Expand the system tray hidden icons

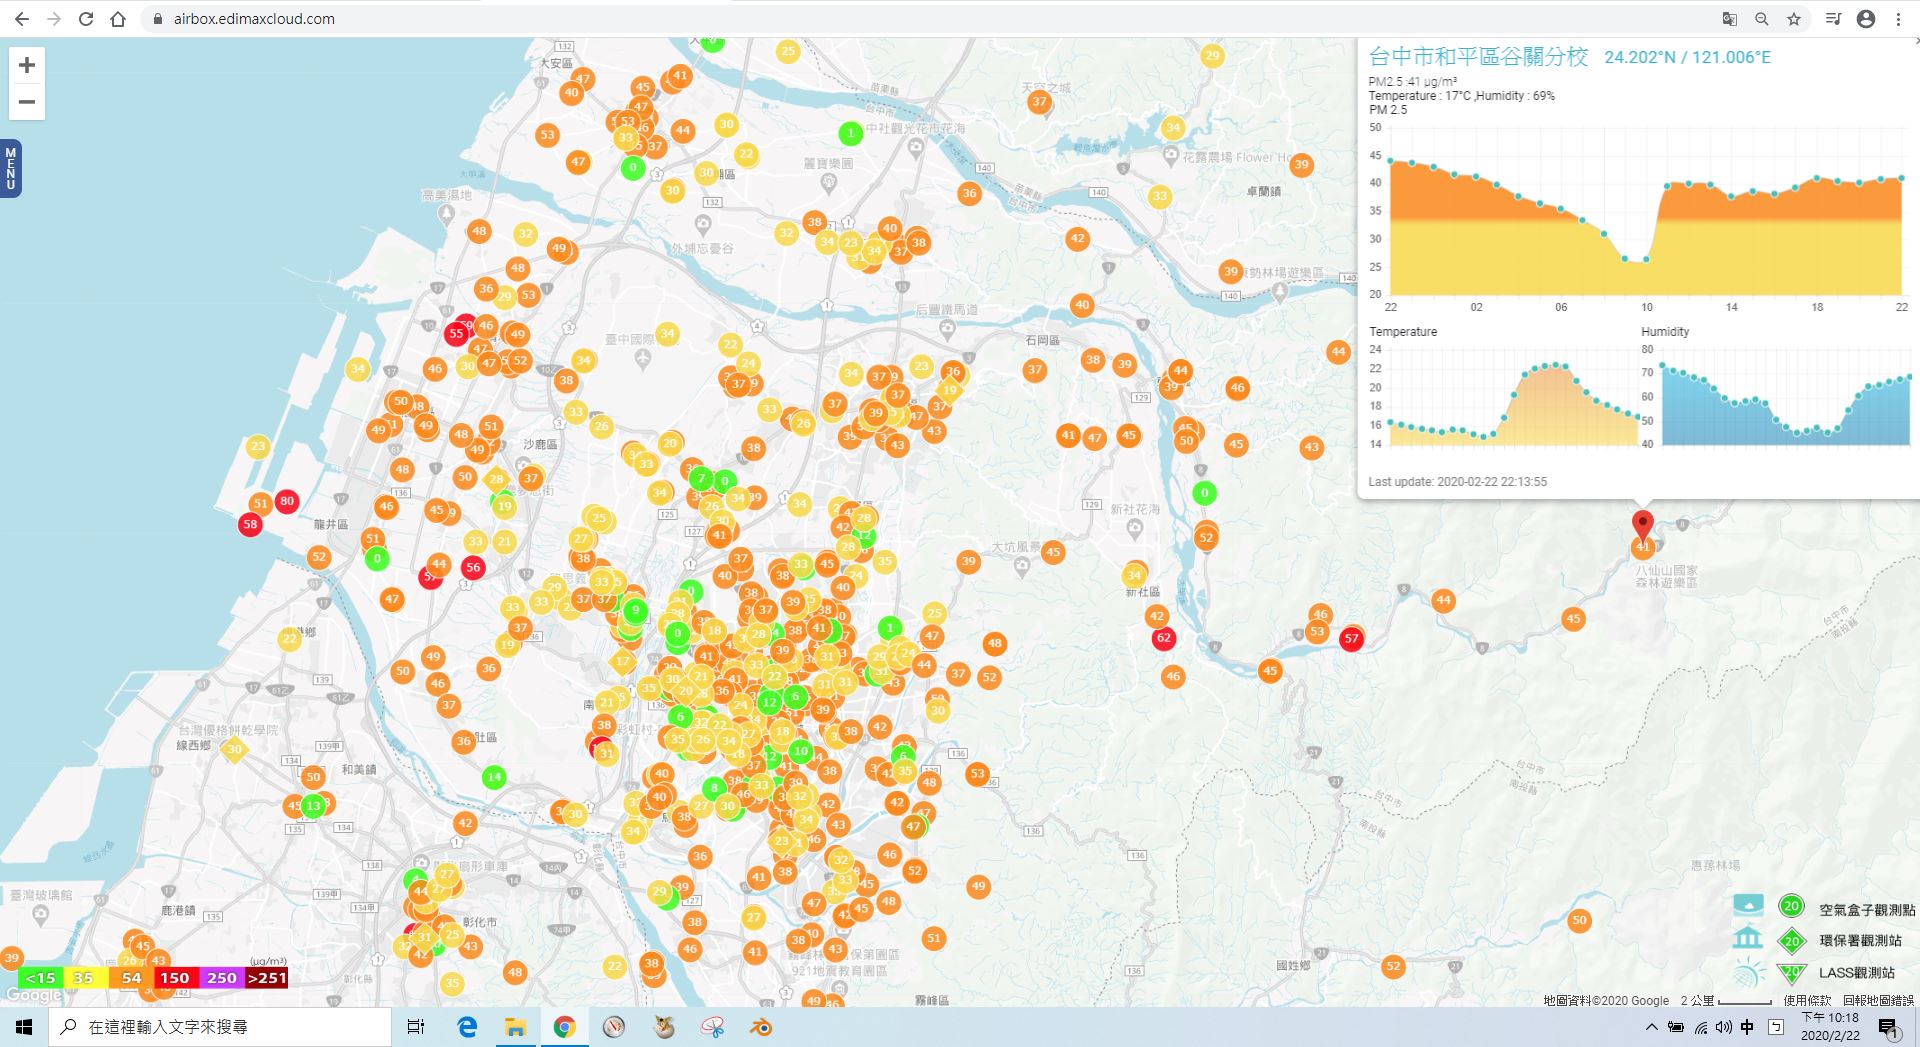(1651, 1027)
